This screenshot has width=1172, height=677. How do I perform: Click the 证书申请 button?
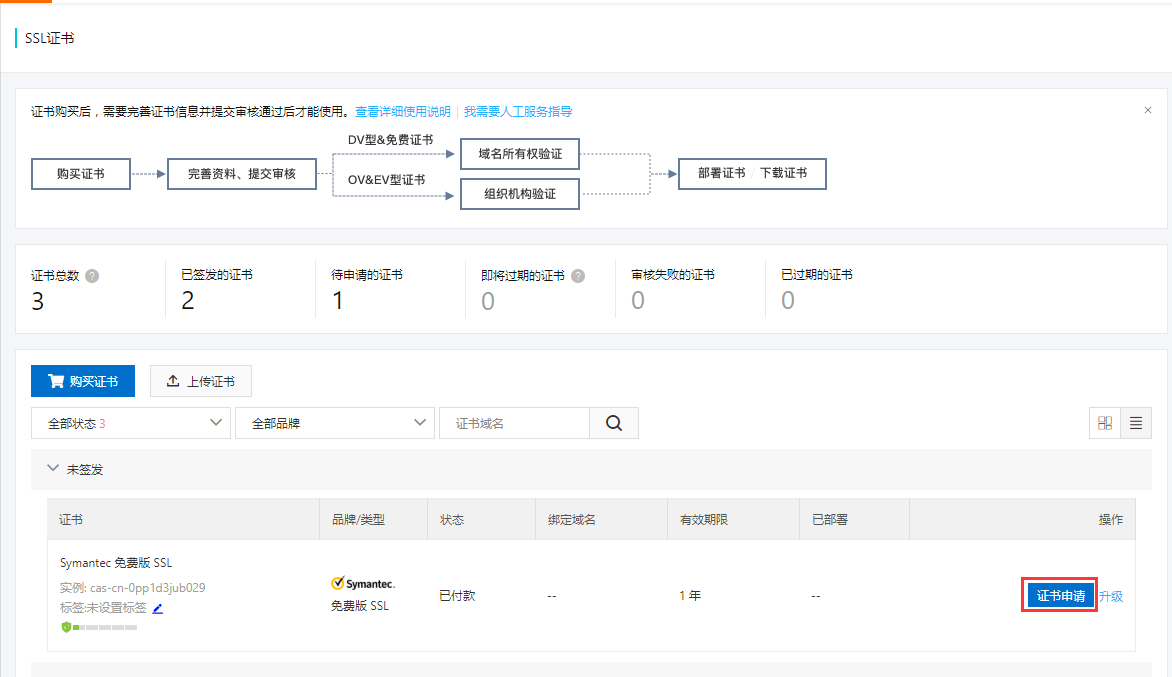tap(1059, 594)
